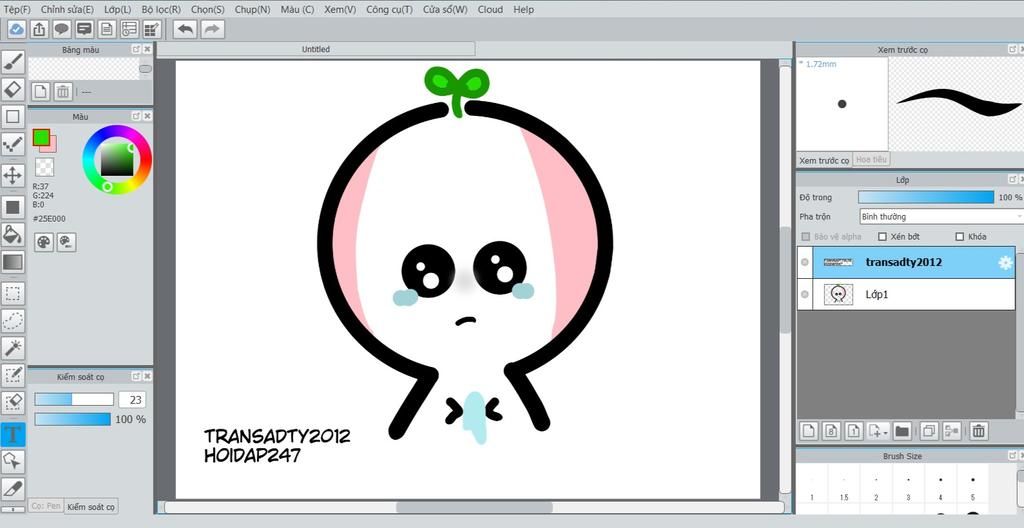Select the Untitled document tab
Viewport: 1024px width, 528px height.
316,49
